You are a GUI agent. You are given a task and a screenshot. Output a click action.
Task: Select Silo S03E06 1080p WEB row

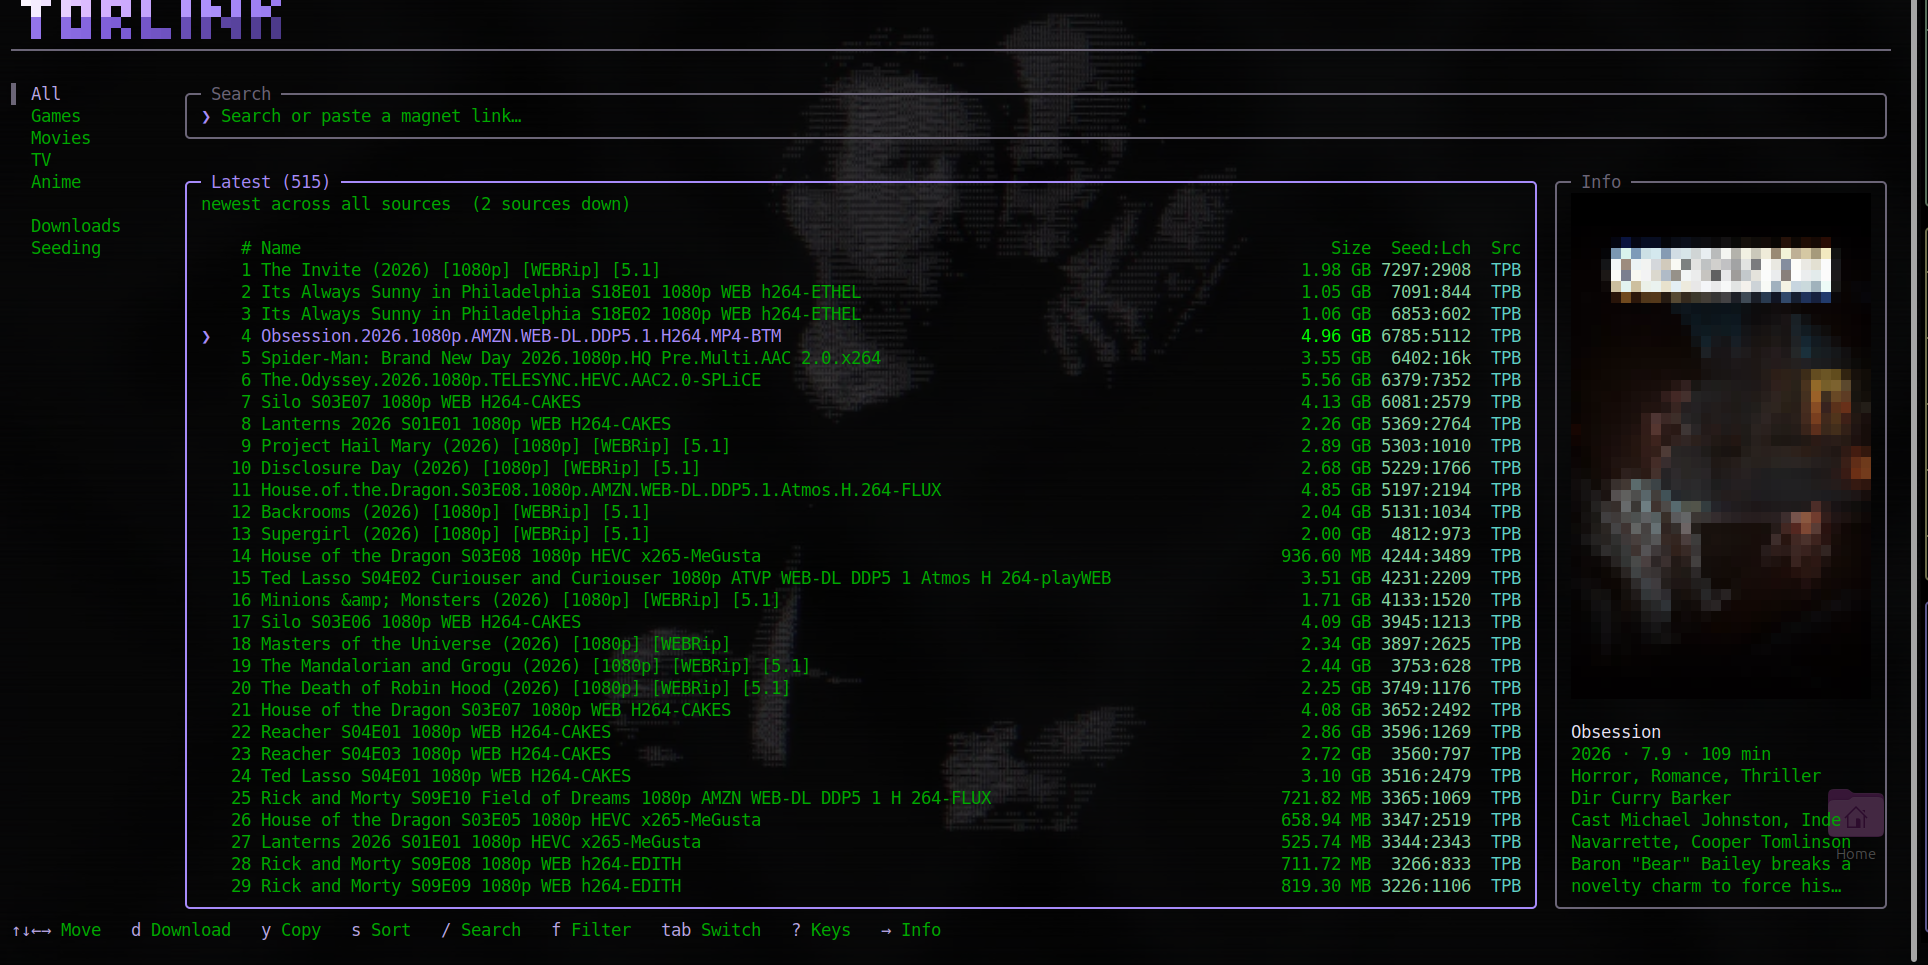(861, 622)
